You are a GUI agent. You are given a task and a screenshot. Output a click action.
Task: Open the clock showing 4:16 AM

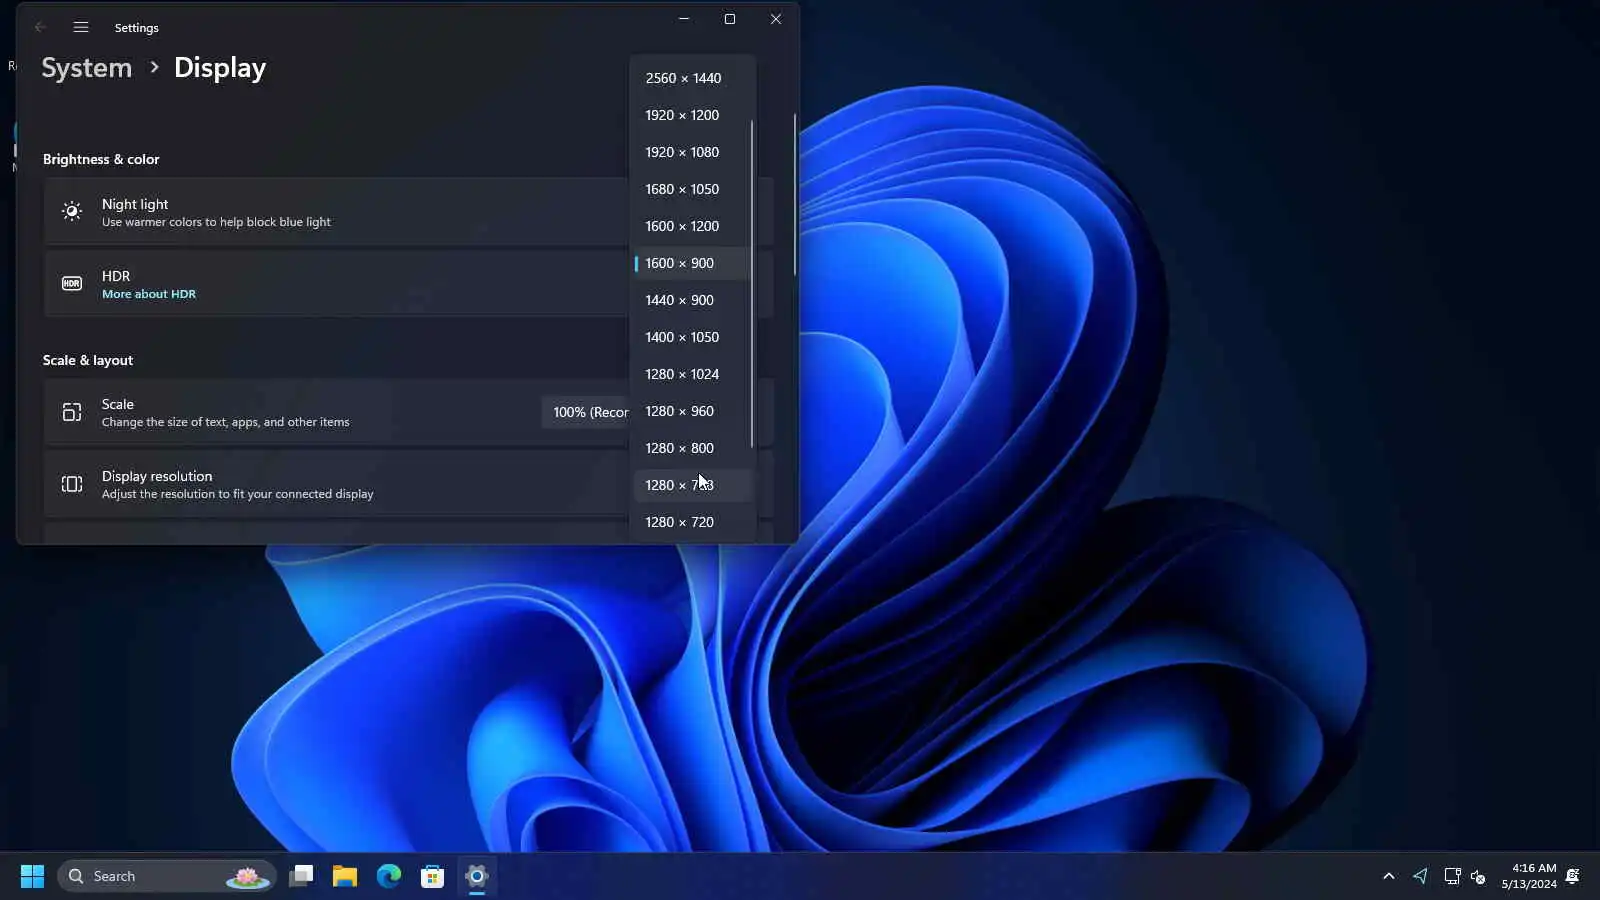(x=1529, y=876)
